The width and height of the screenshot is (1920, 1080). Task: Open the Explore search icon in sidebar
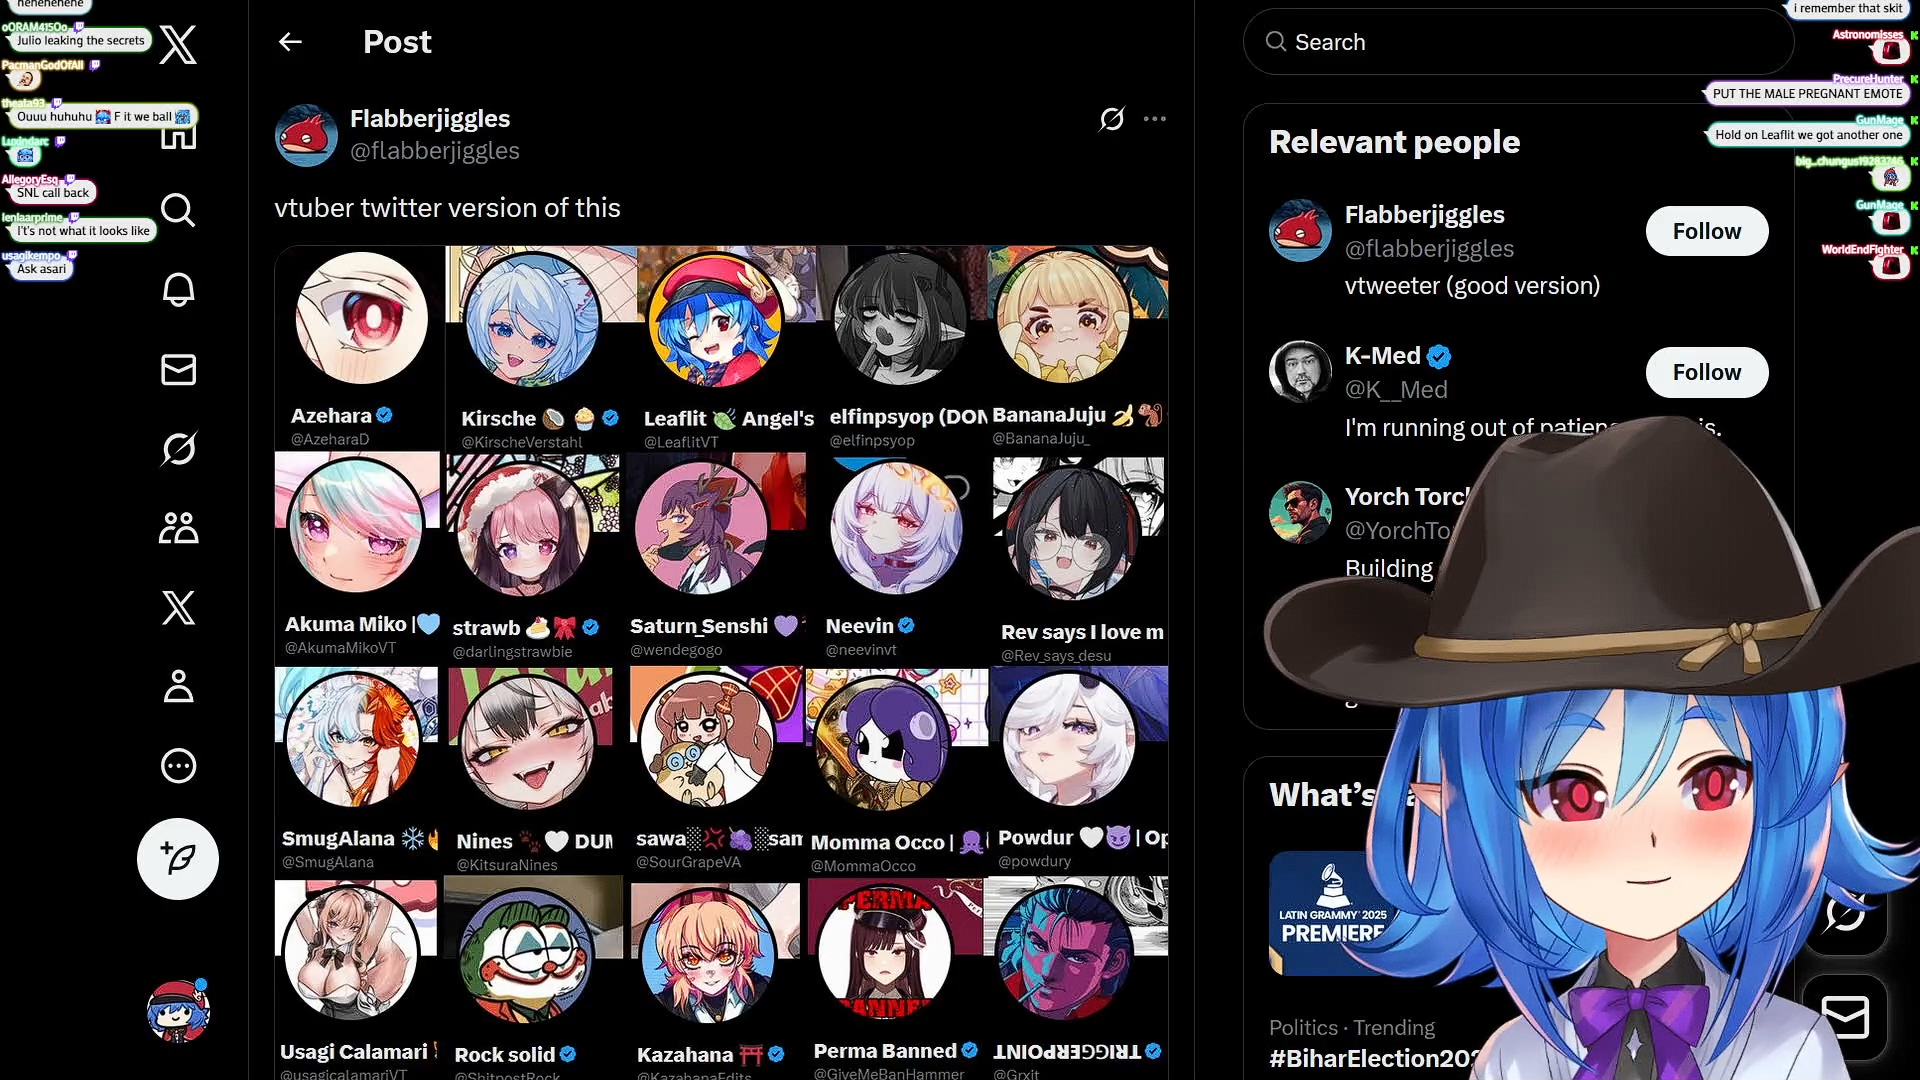(x=178, y=210)
